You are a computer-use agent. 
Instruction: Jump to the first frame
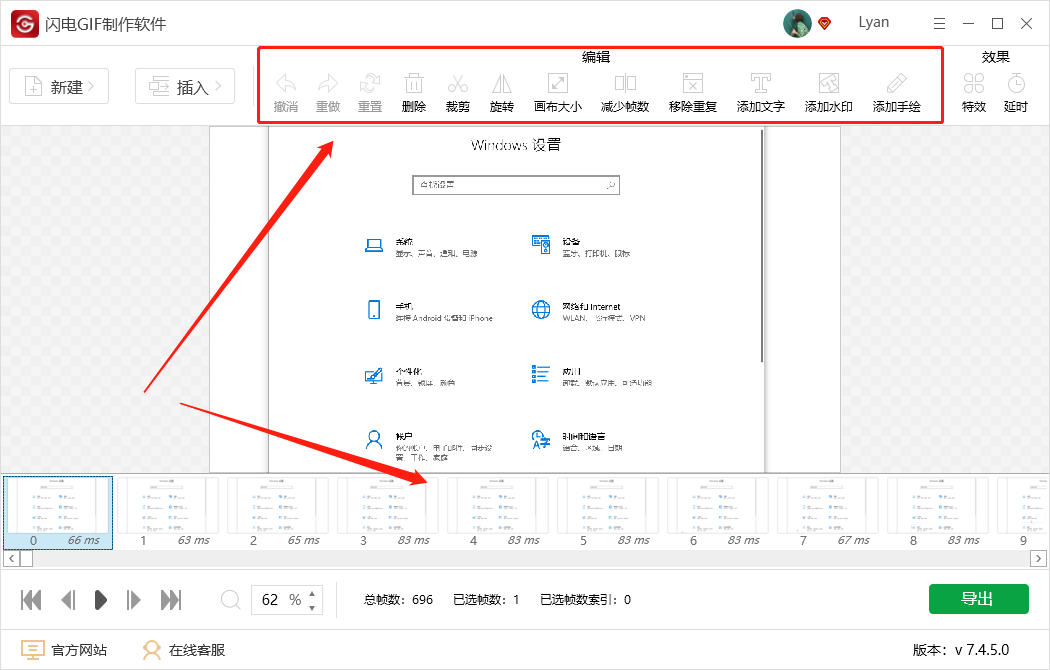(x=31, y=600)
